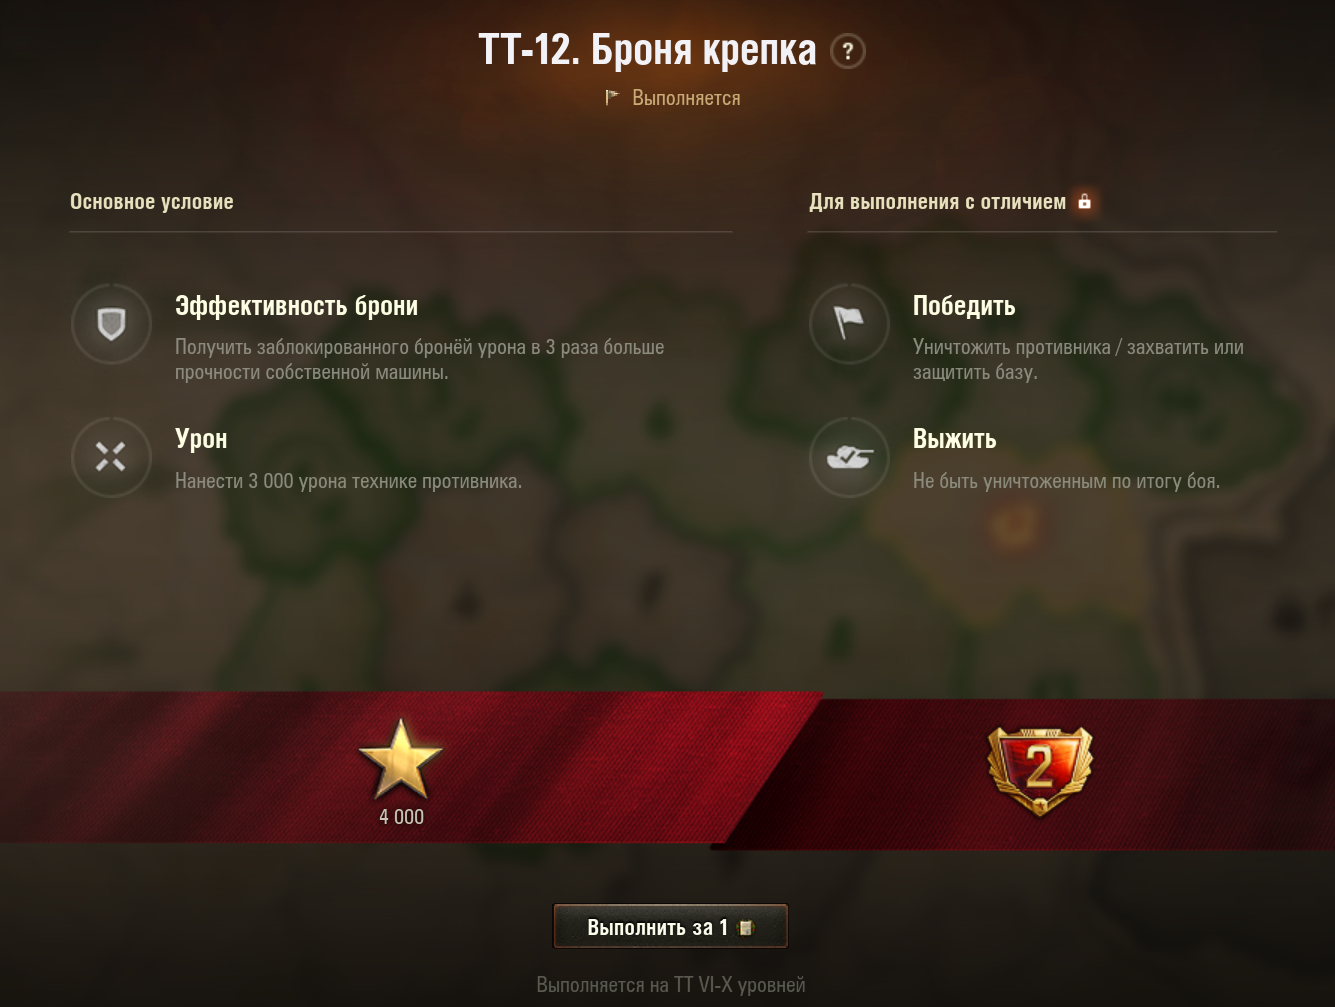Image resolution: width=1335 pixels, height=1007 pixels.
Task: Select the shield armor effectiveness icon
Action: coord(111,323)
